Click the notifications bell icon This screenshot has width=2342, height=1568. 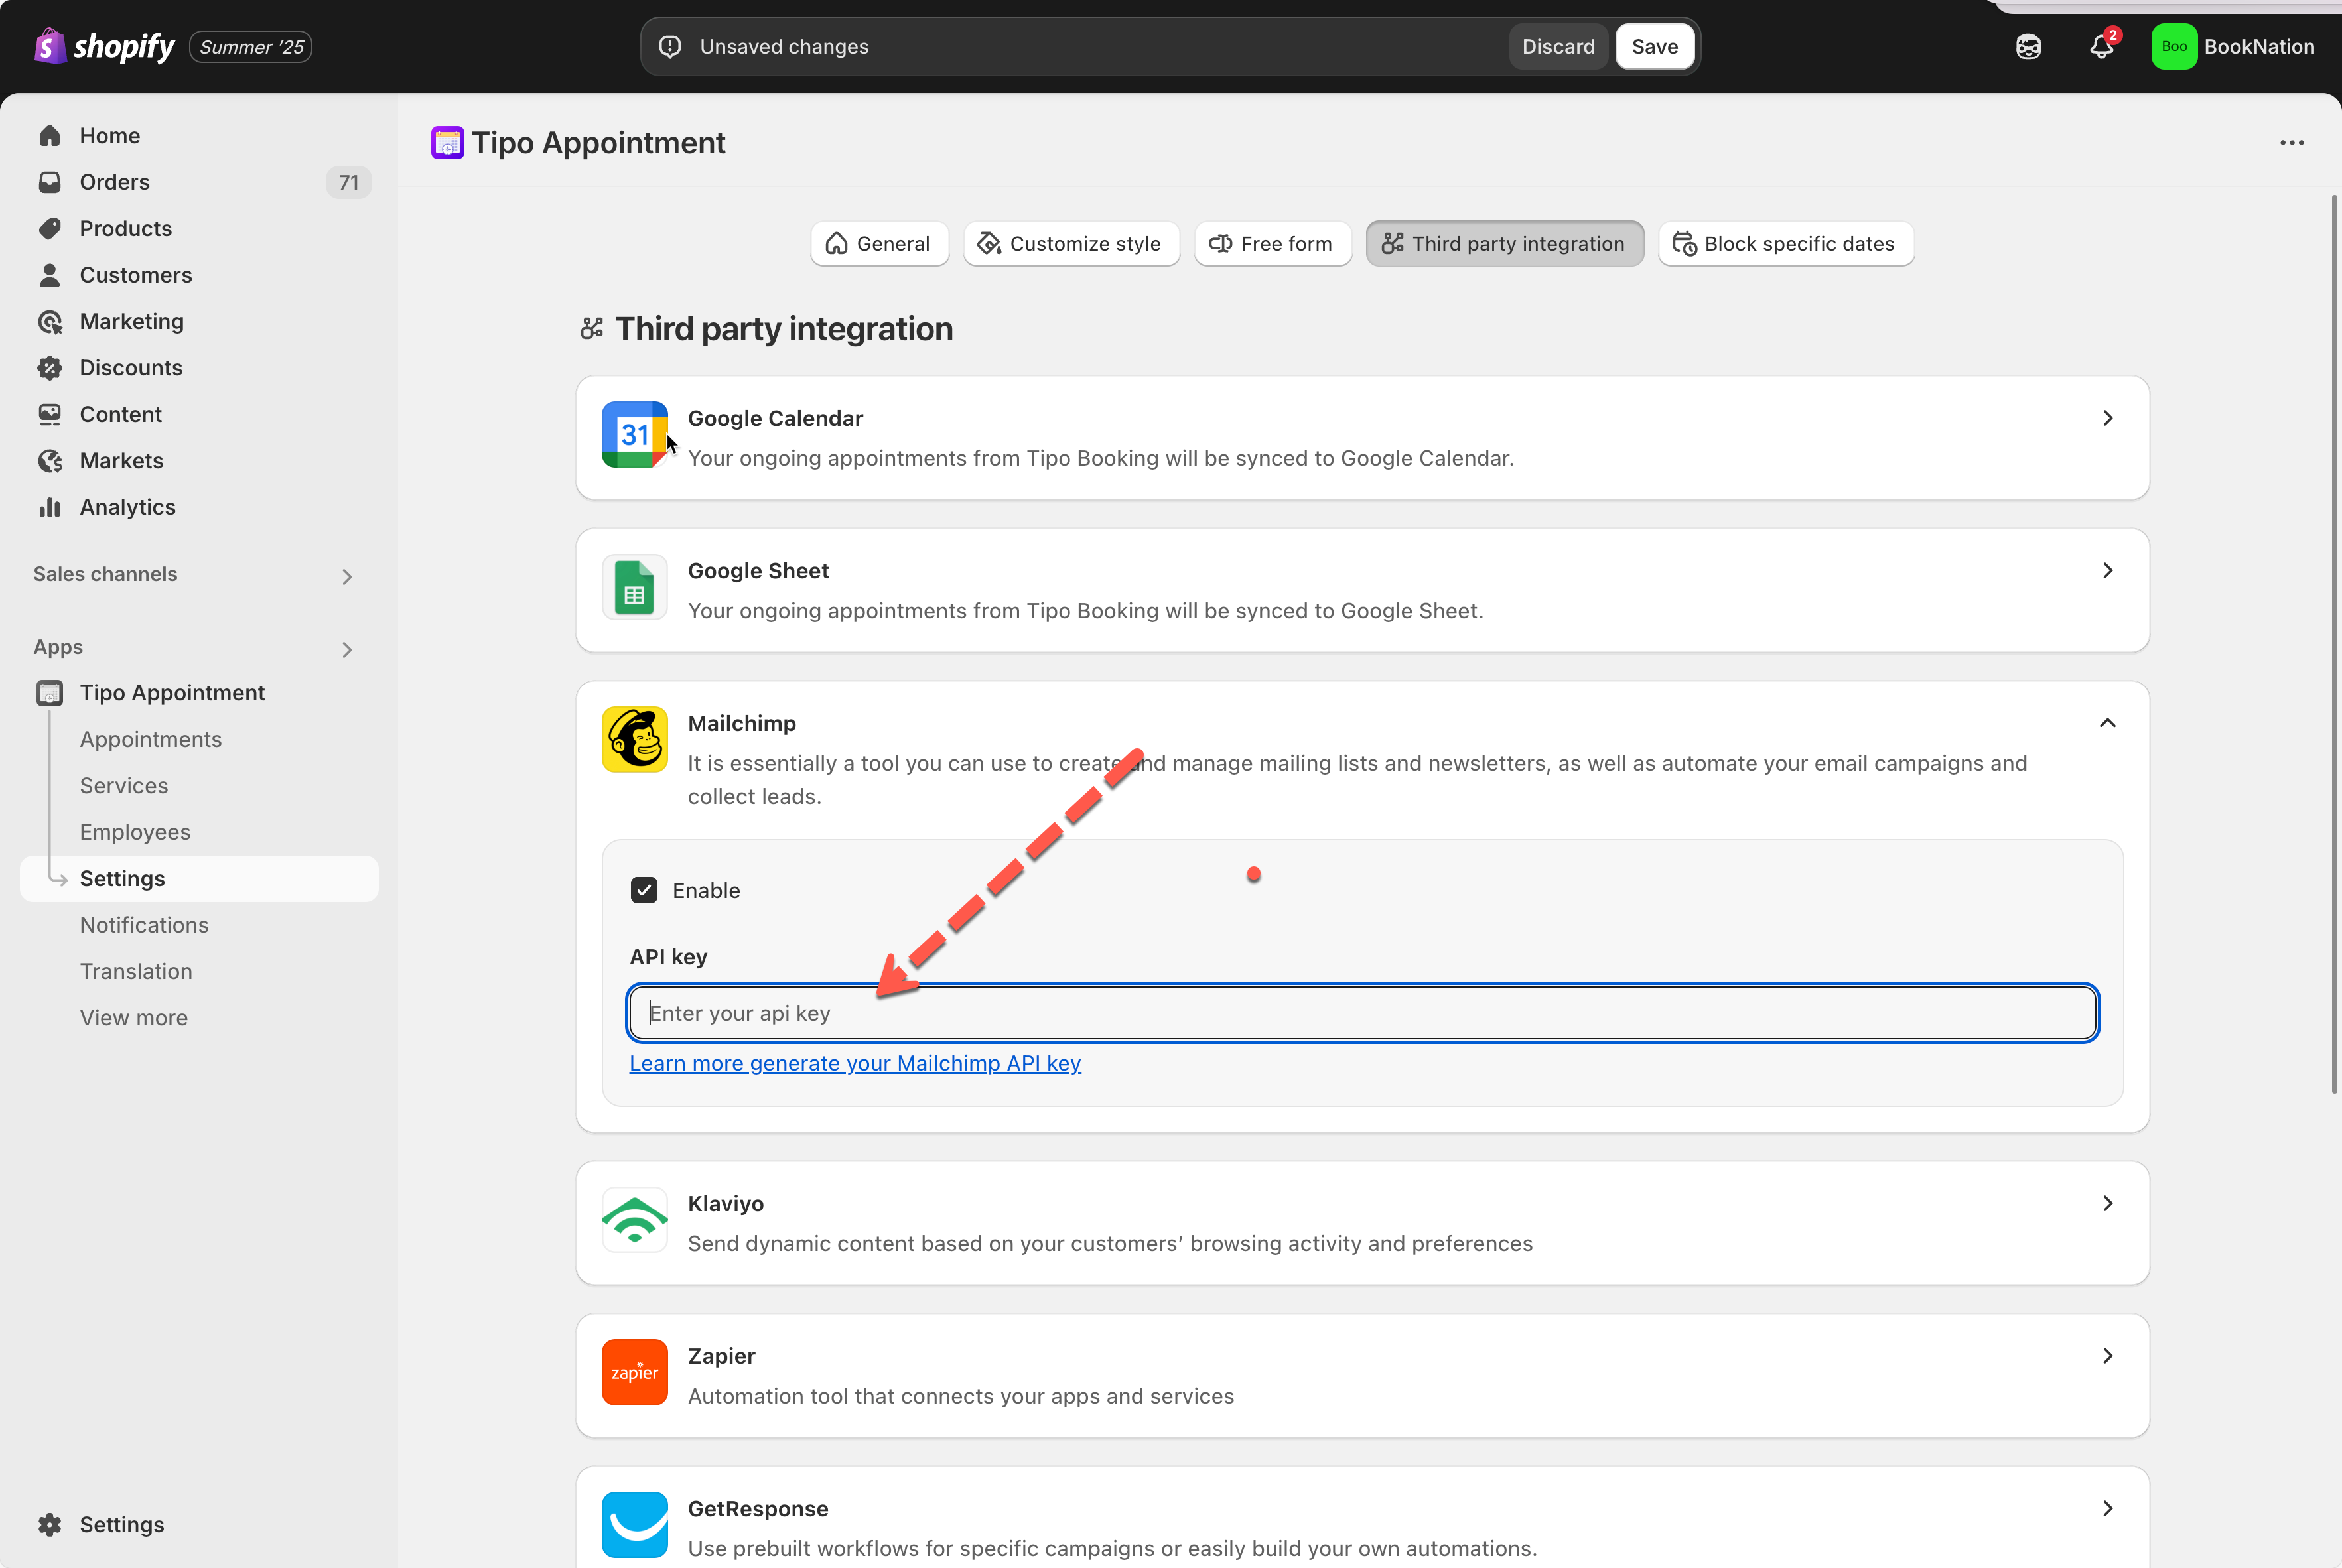click(2101, 47)
